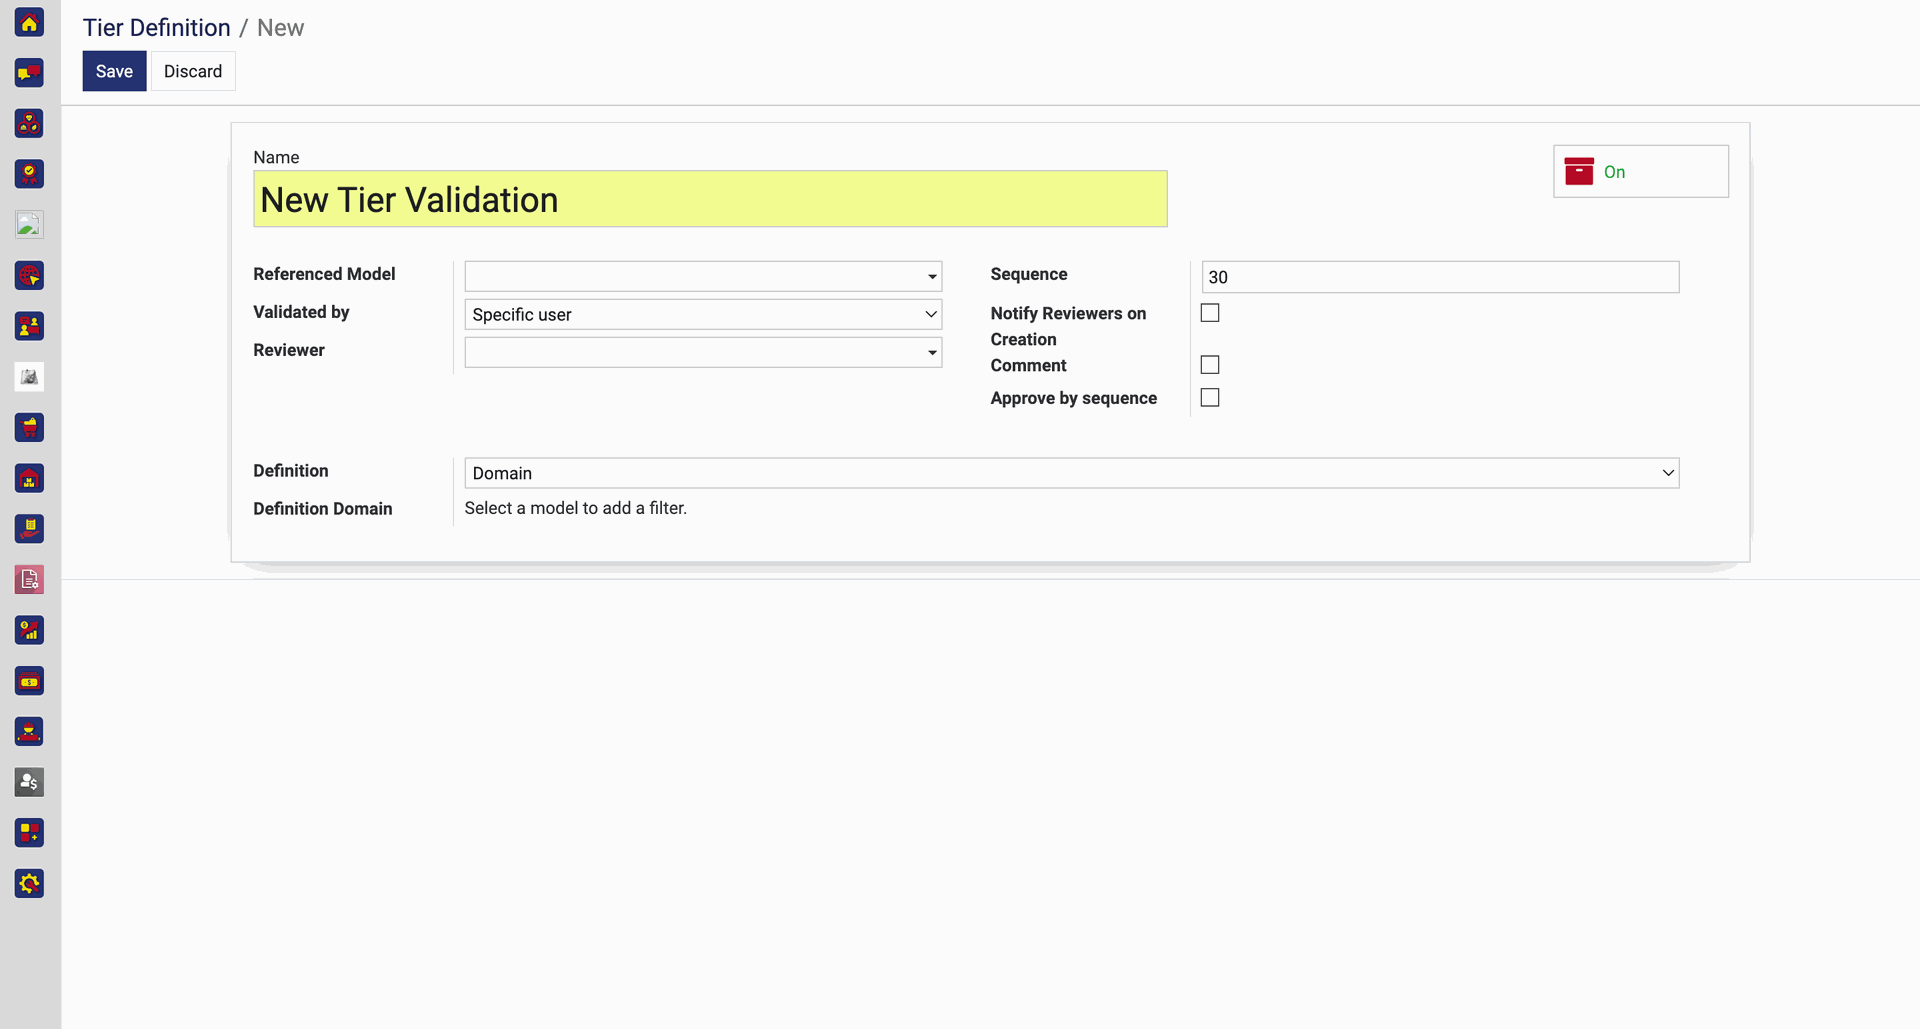Click into the Sequence input field

tap(1440, 277)
